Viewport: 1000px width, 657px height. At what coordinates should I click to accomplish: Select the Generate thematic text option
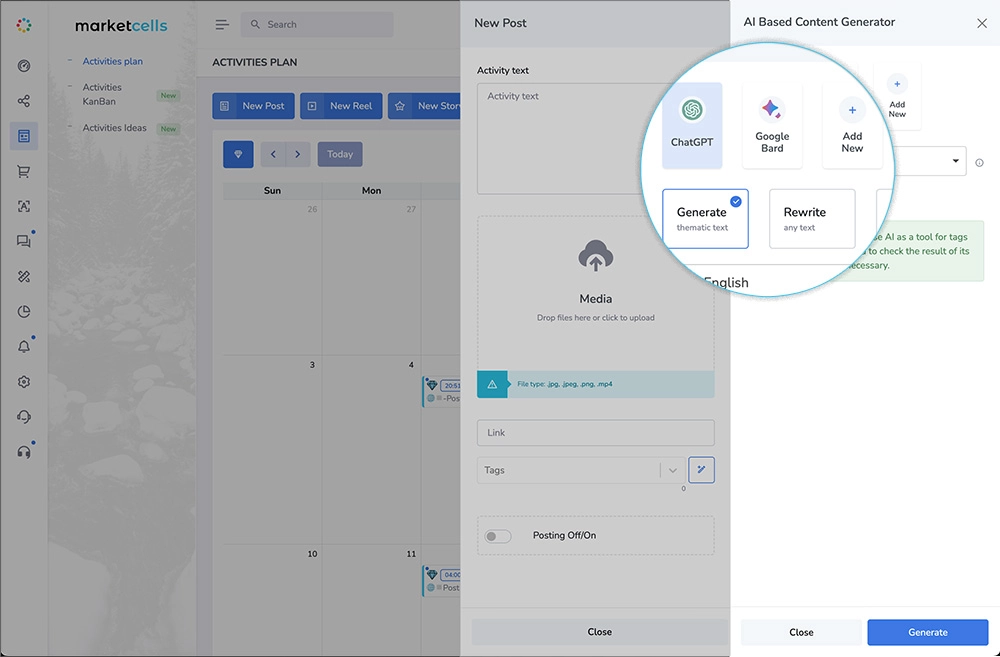(x=704, y=218)
